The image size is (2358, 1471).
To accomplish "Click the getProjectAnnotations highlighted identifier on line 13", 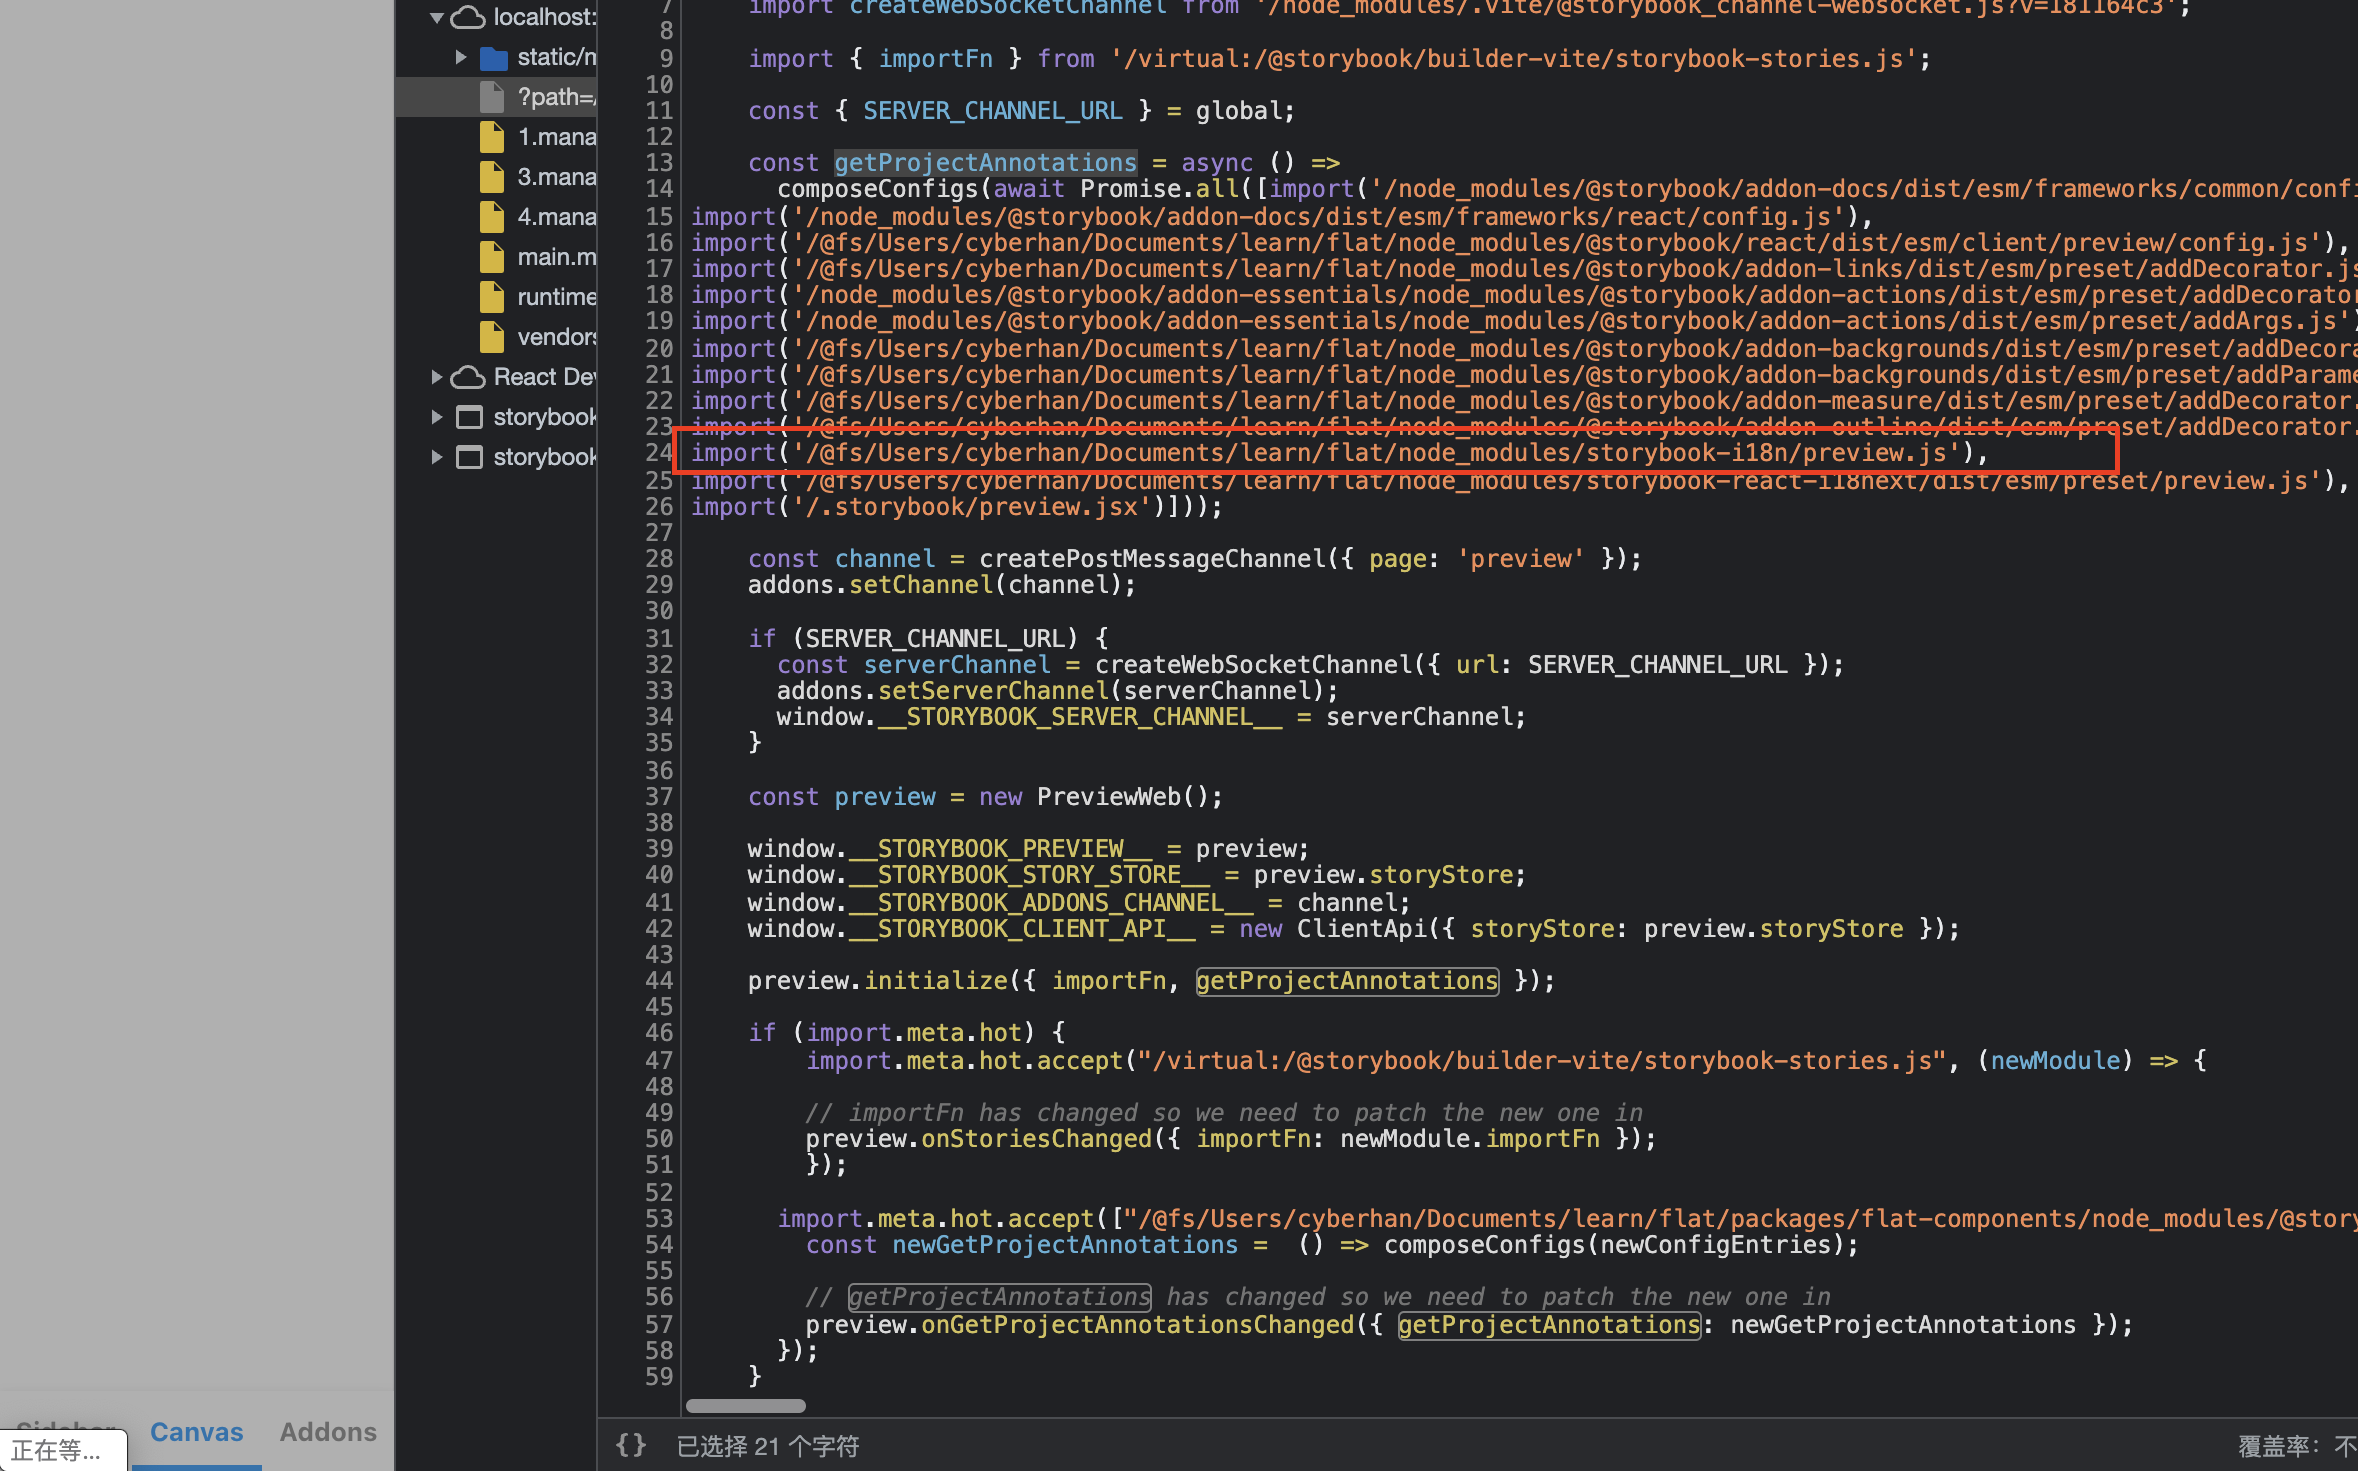I will [985, 163].
